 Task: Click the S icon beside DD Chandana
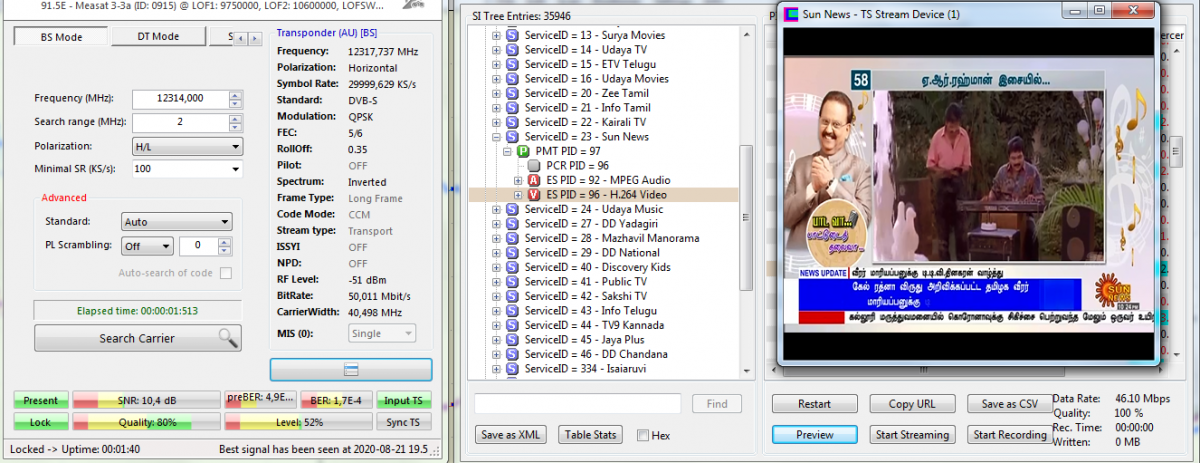click(513, 354)
